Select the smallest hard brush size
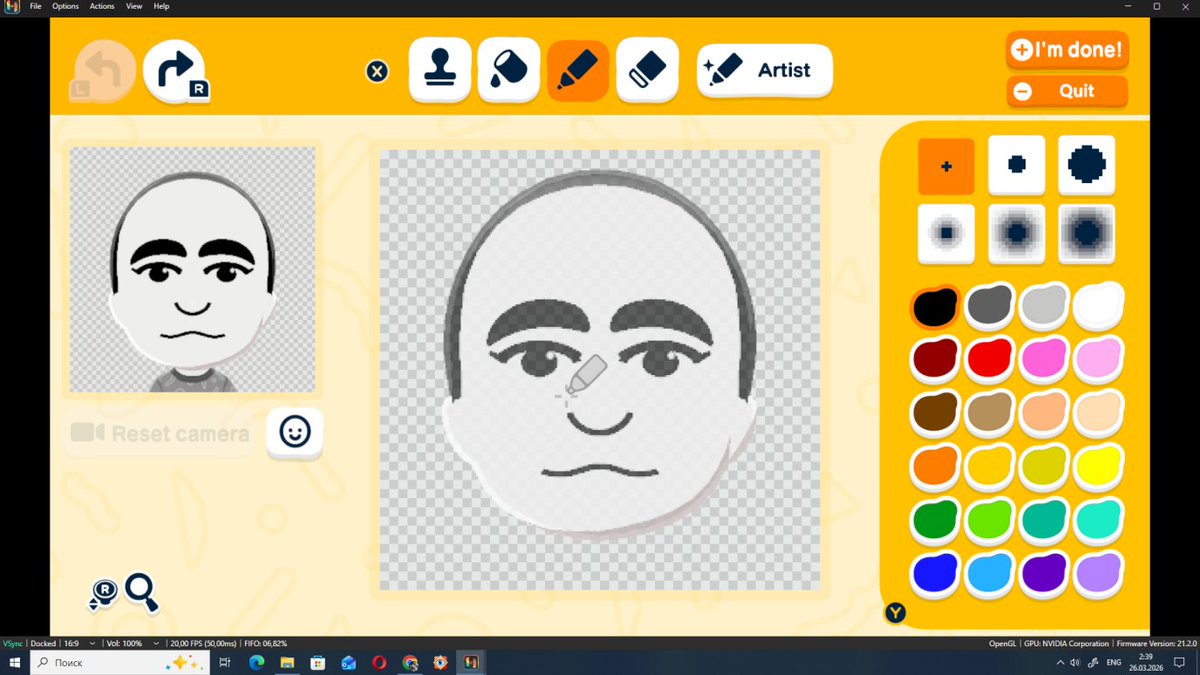Screen dimensions: 1200x675 click(946, 166)
